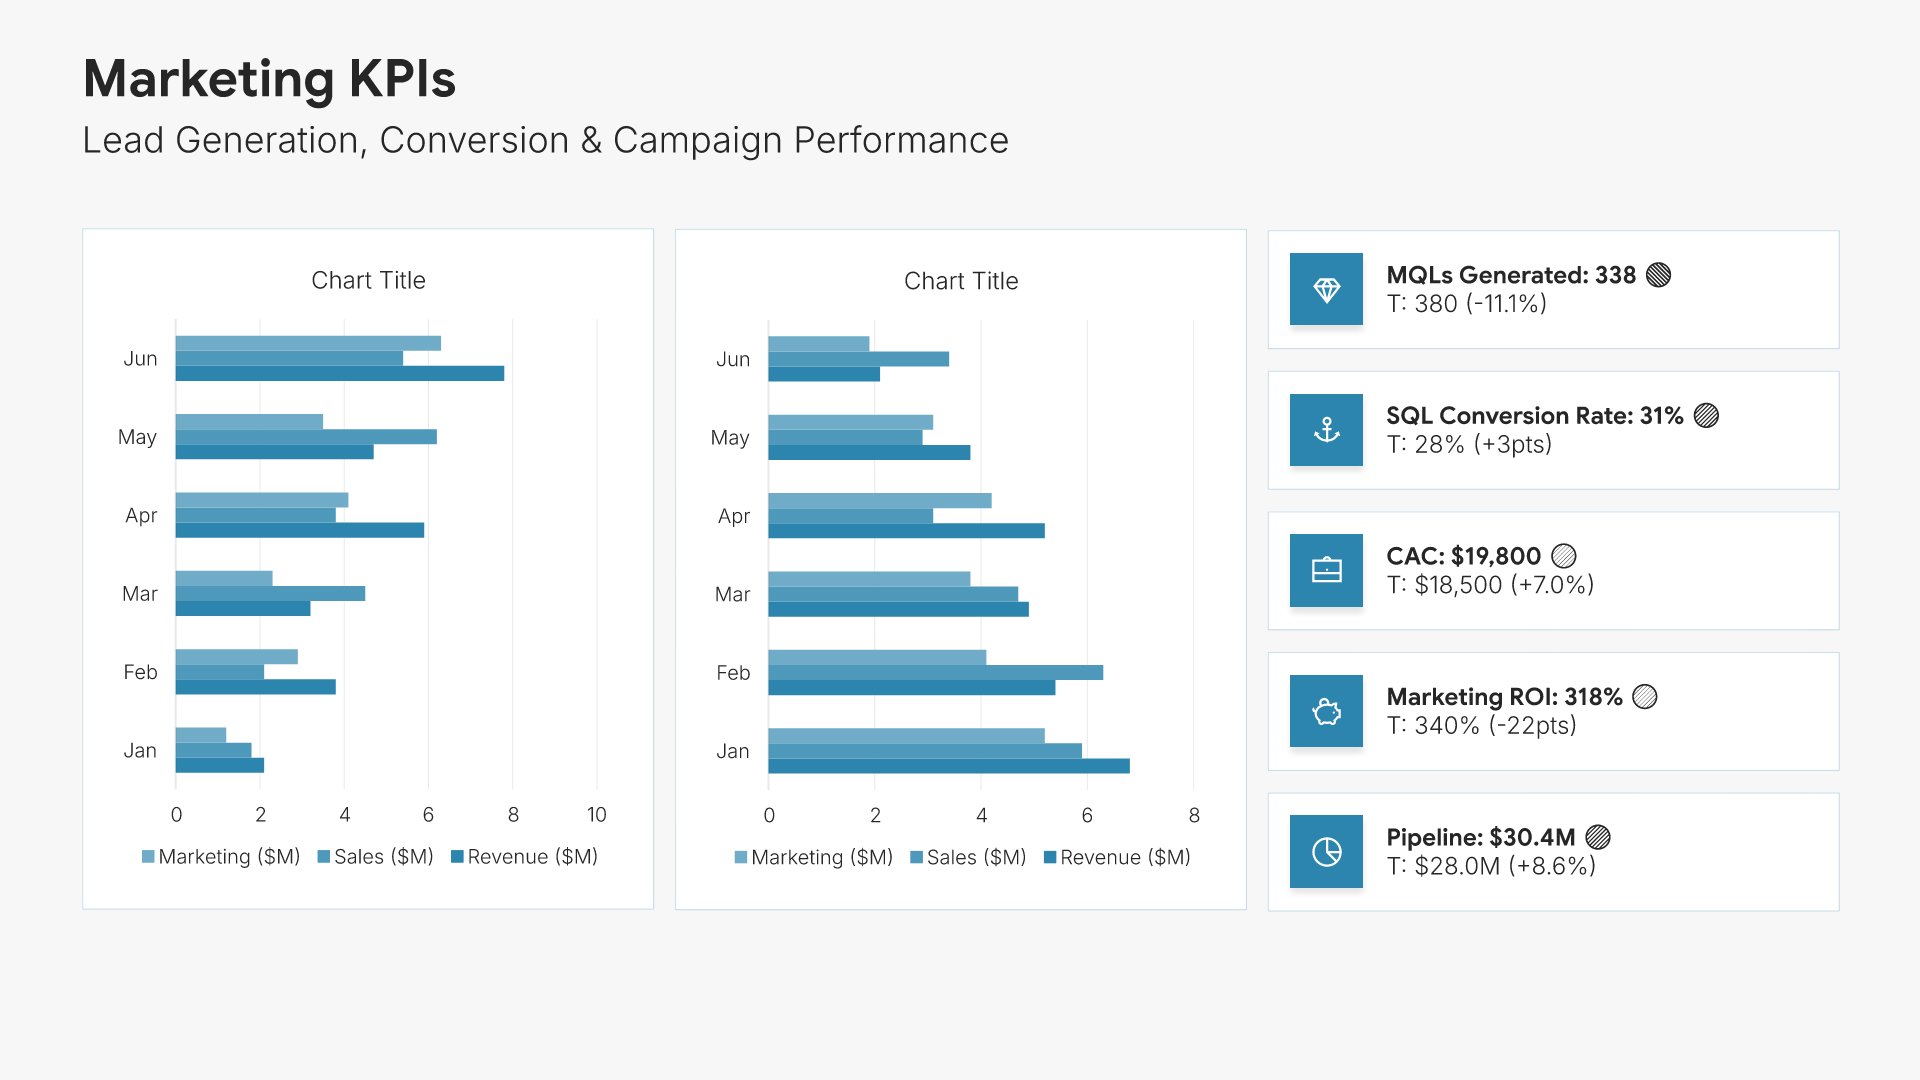This screenshot has height=1080, width=1920.
Task: Click the hatched status circle after MQLs Generated: 338
Action: [x=1658, y=275]
